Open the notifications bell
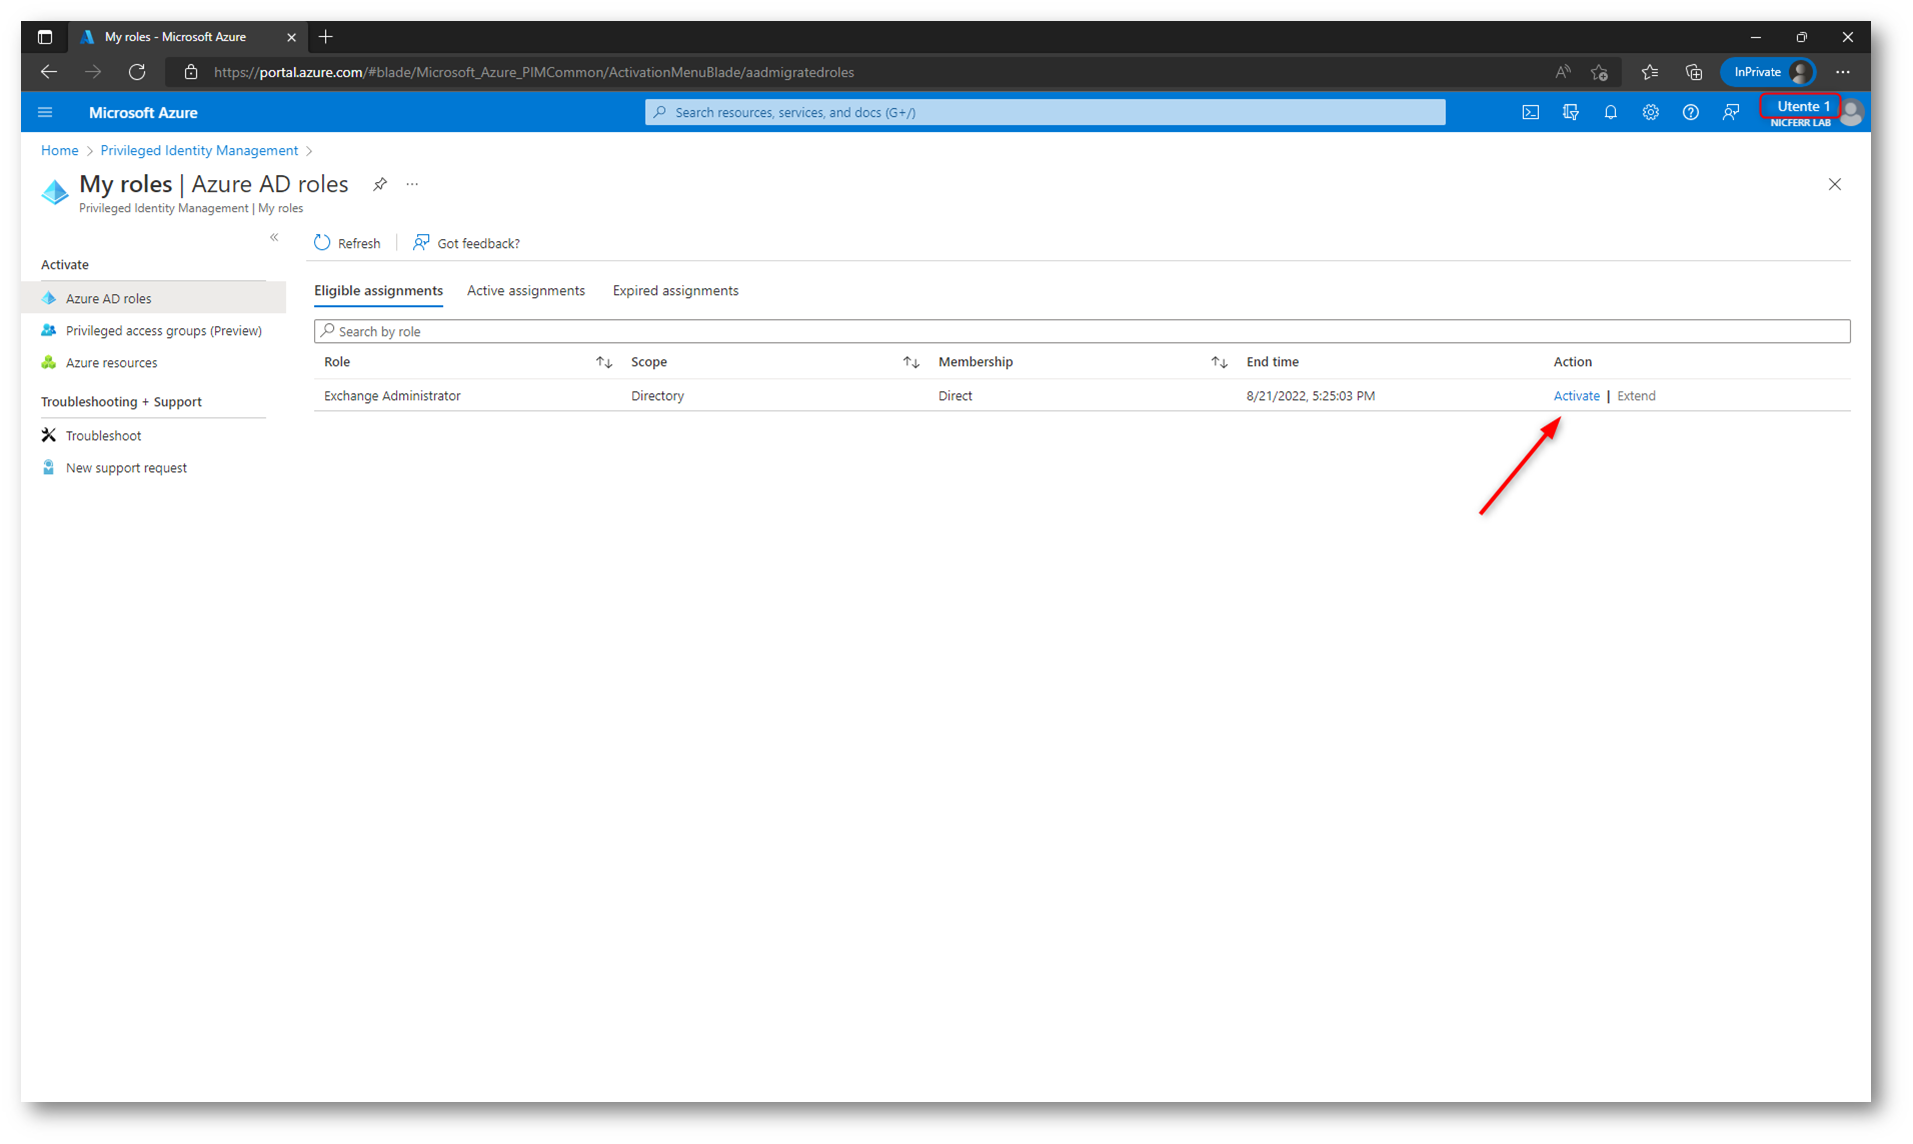The image size is (1913, 1144). pyautogui.click(x=1610, y=112)
